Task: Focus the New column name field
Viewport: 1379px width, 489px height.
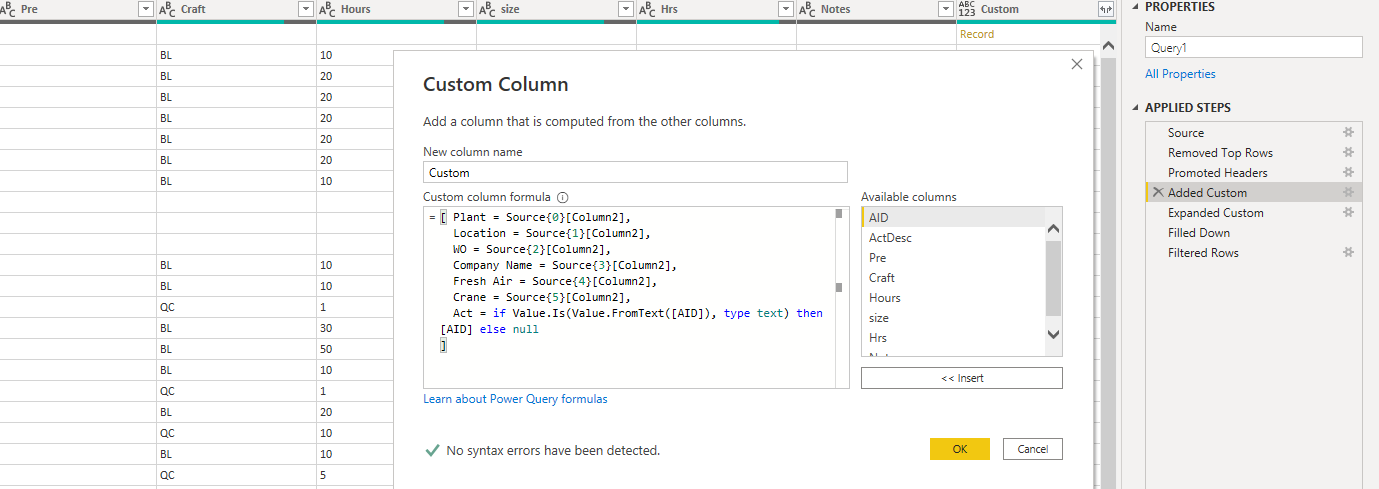Action: [x=635, y=172]
